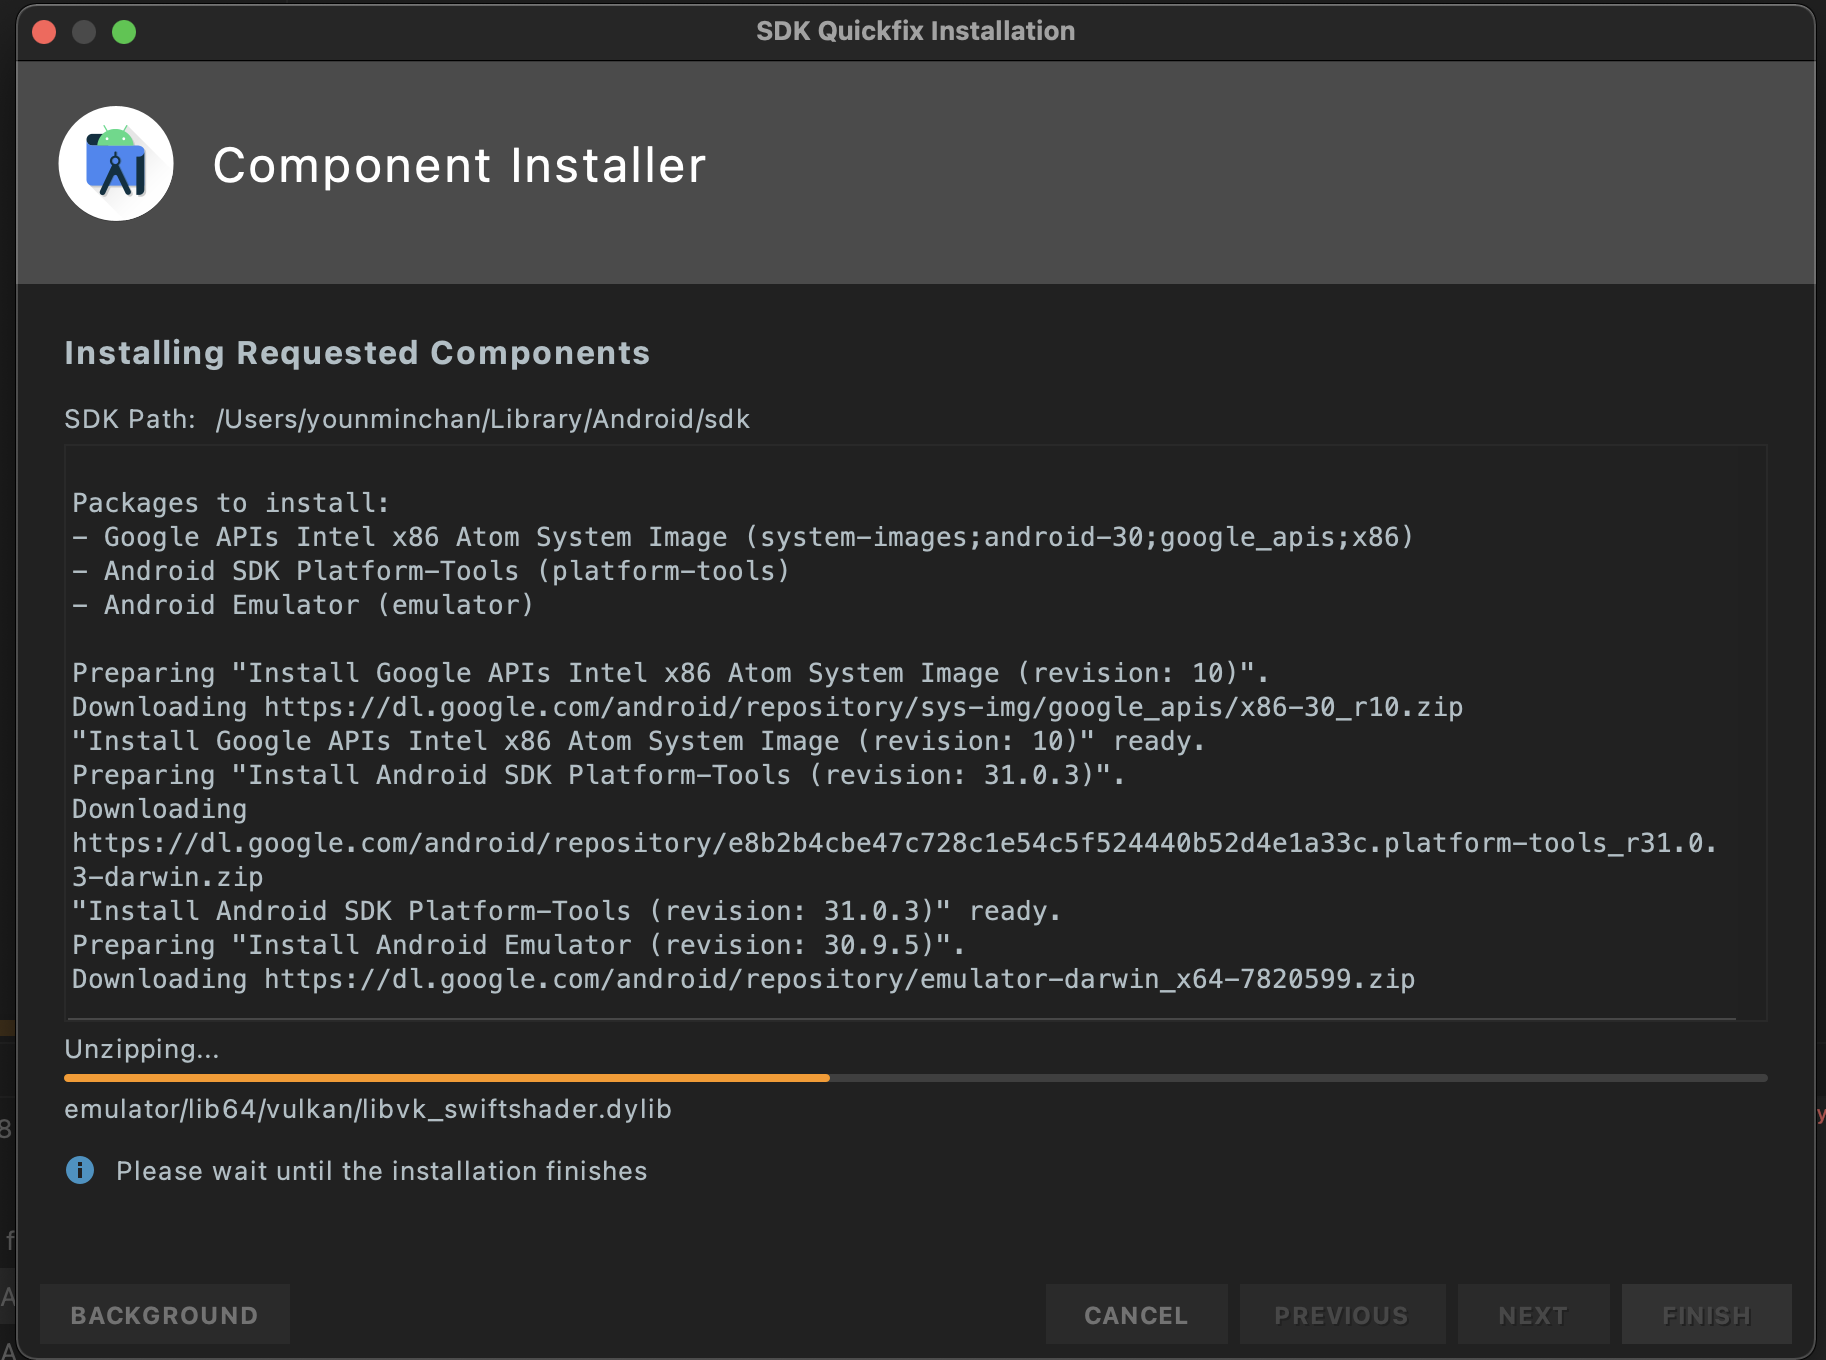Click the platform-tools_r31.0 download URL line

tap(894, 843)
